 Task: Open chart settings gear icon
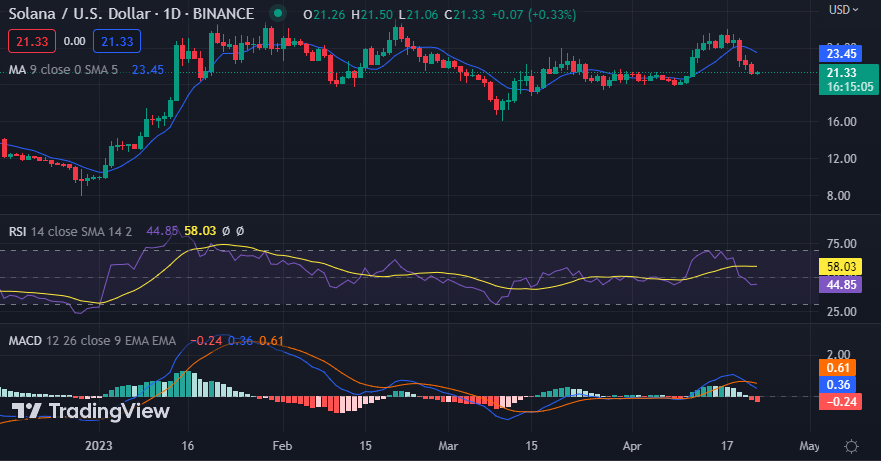[x=851, y=446]
